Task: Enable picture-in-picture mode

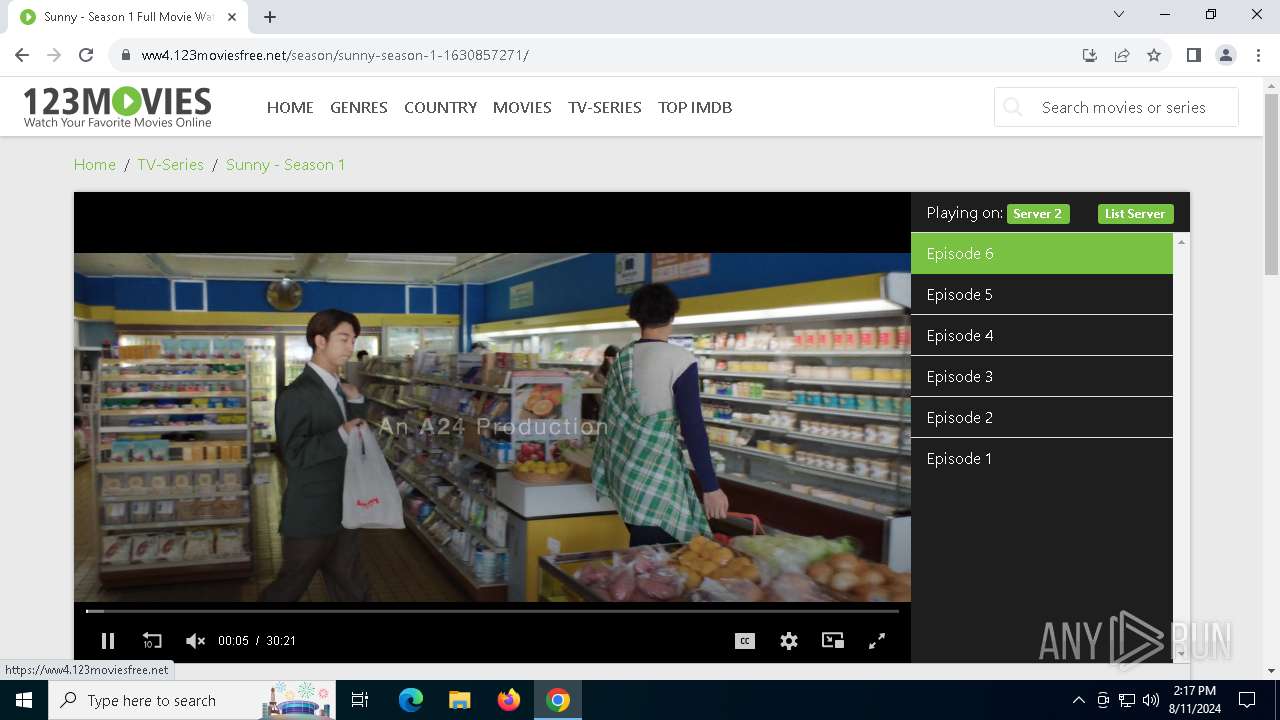Action: [833, 641]
